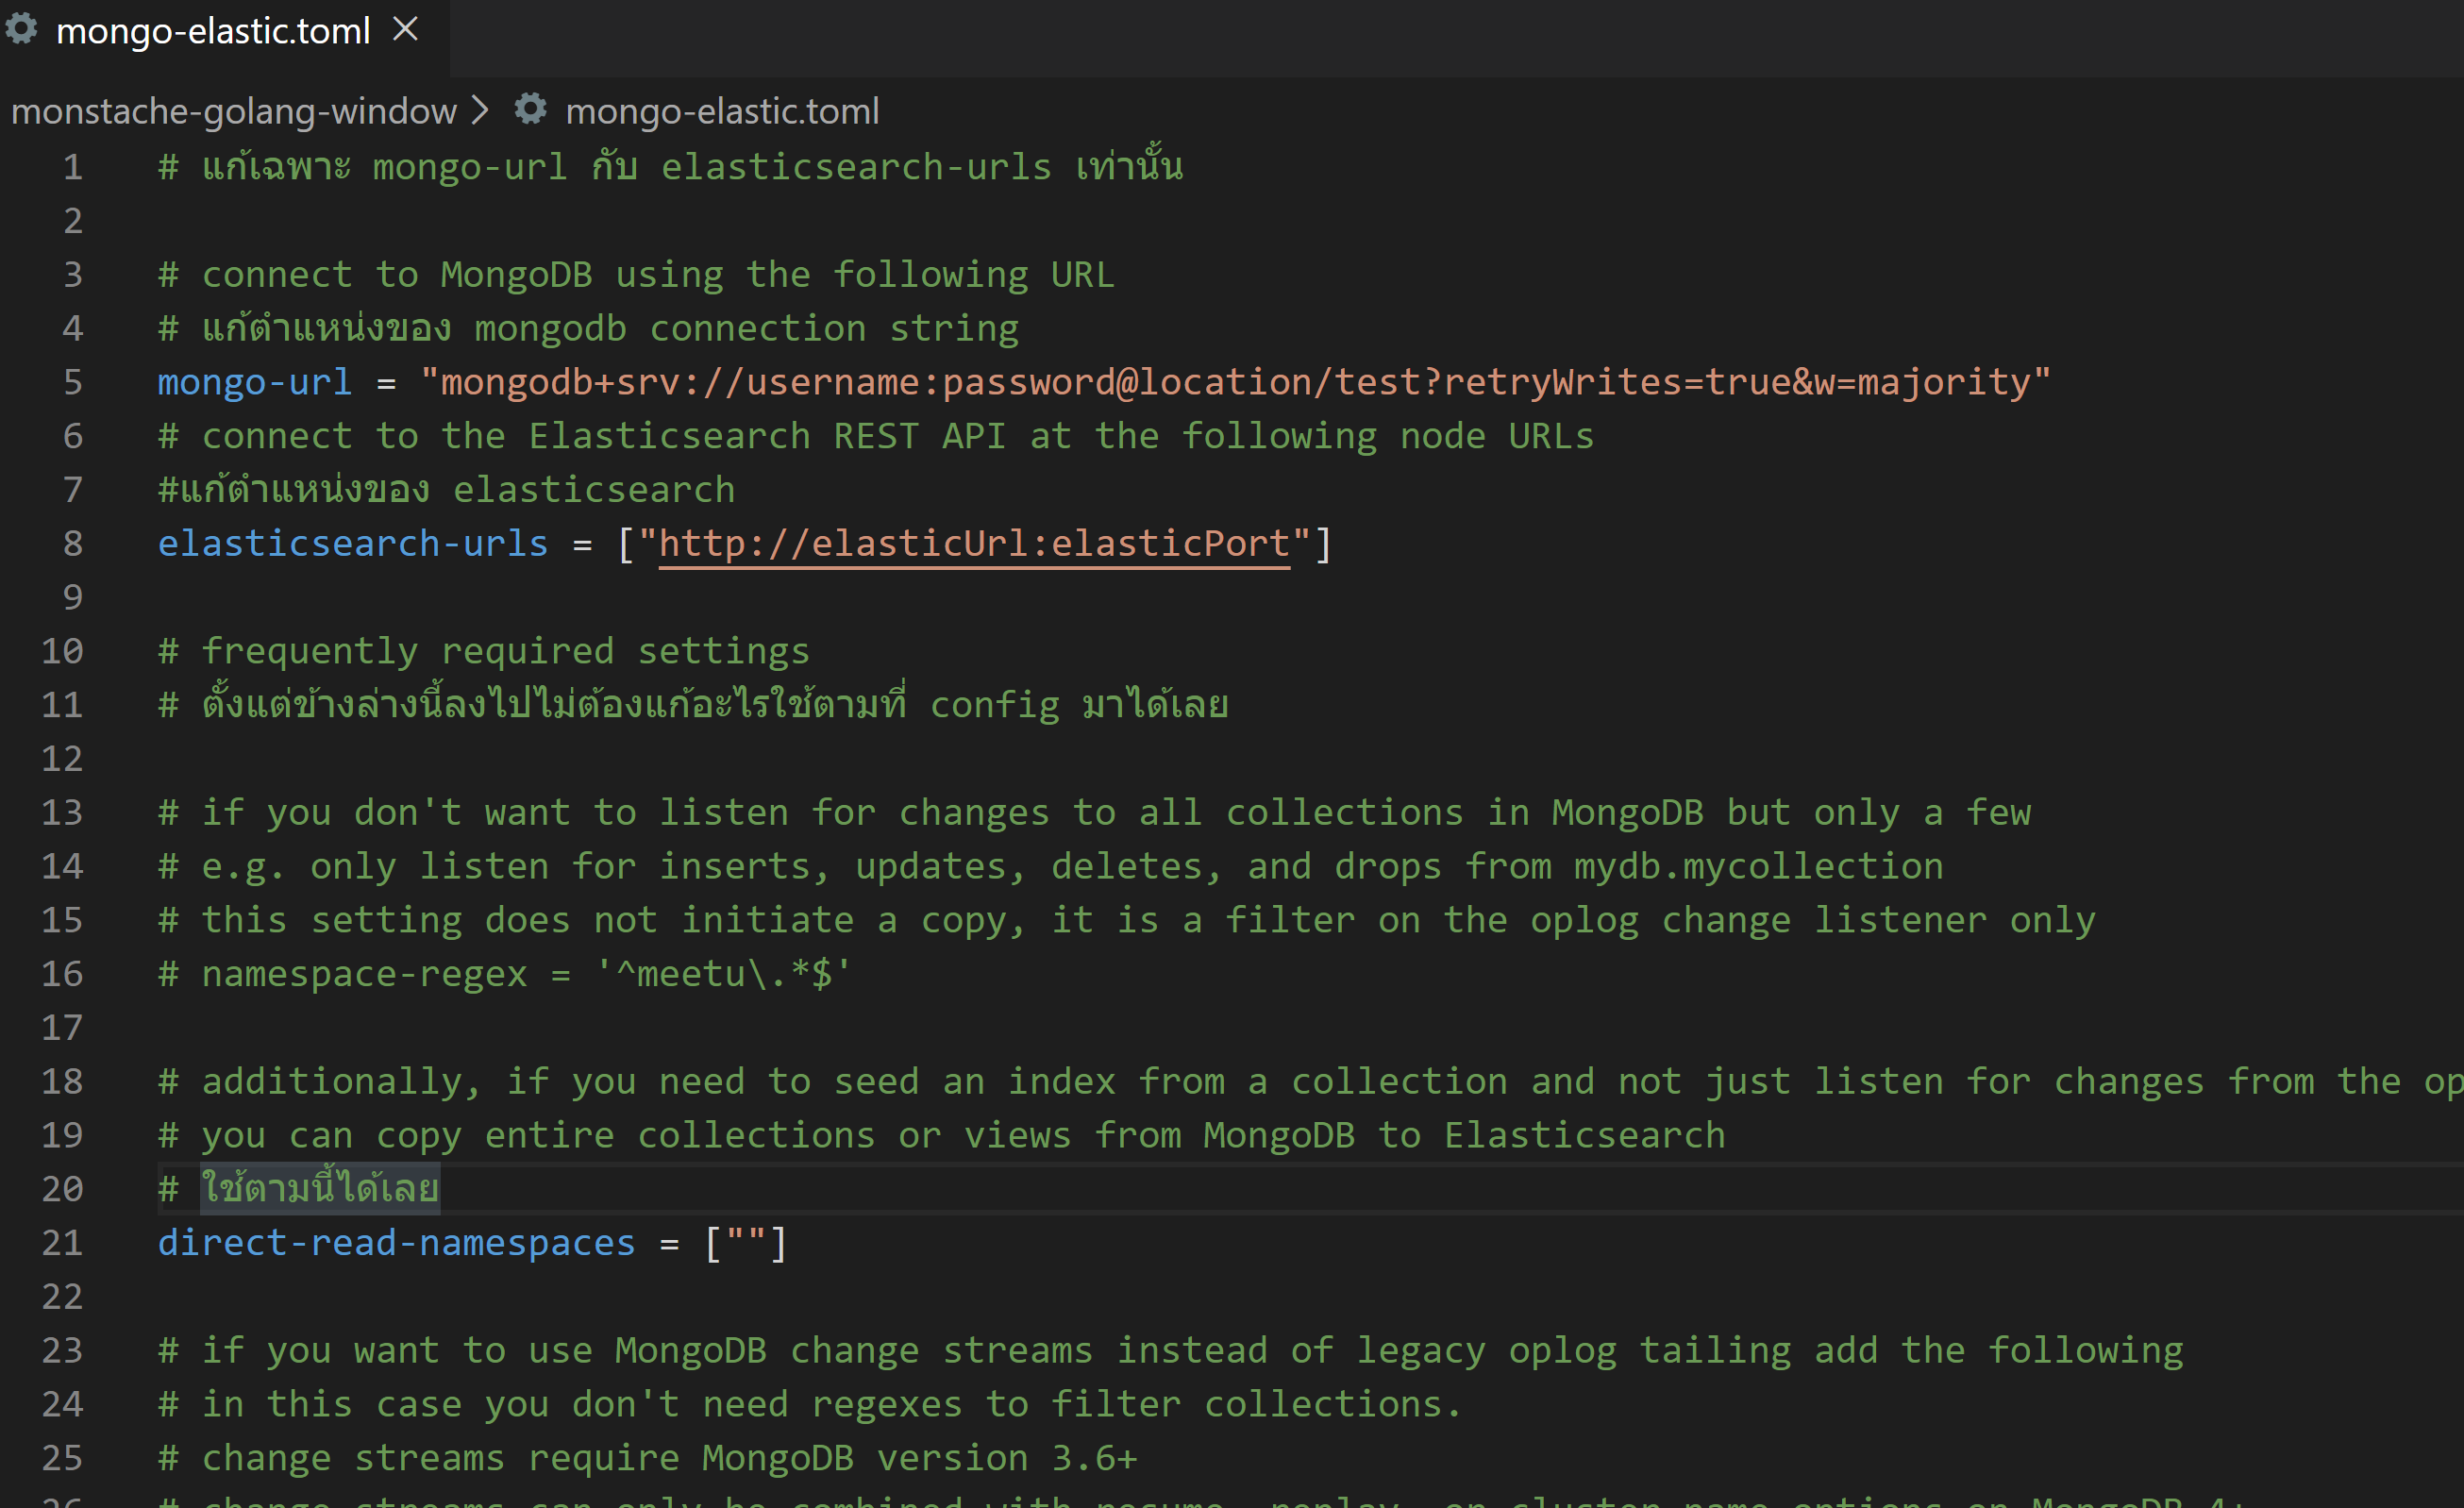Close the mongo-elastic.toml editor tab
2464x1508 pixels.
pyautogui.click(x=405, y=29)
